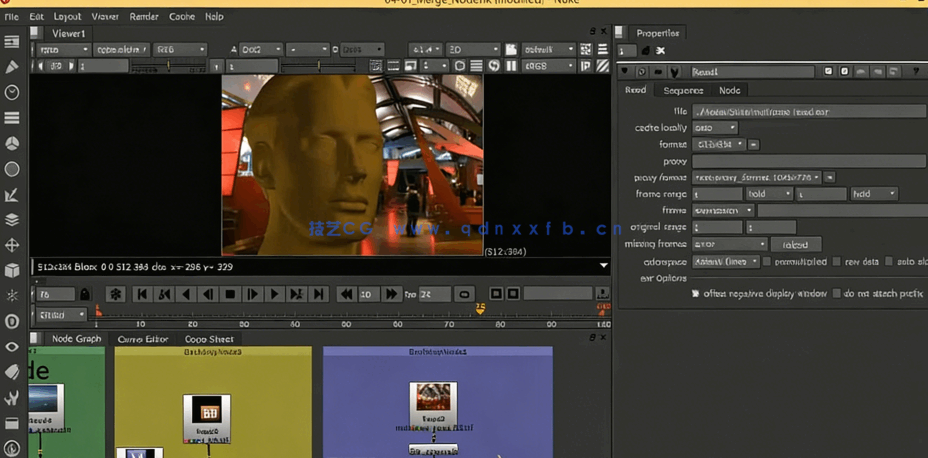This screenshot has height=458, width=928.
Task: Click the file path input field
Action: pos(808,111)
